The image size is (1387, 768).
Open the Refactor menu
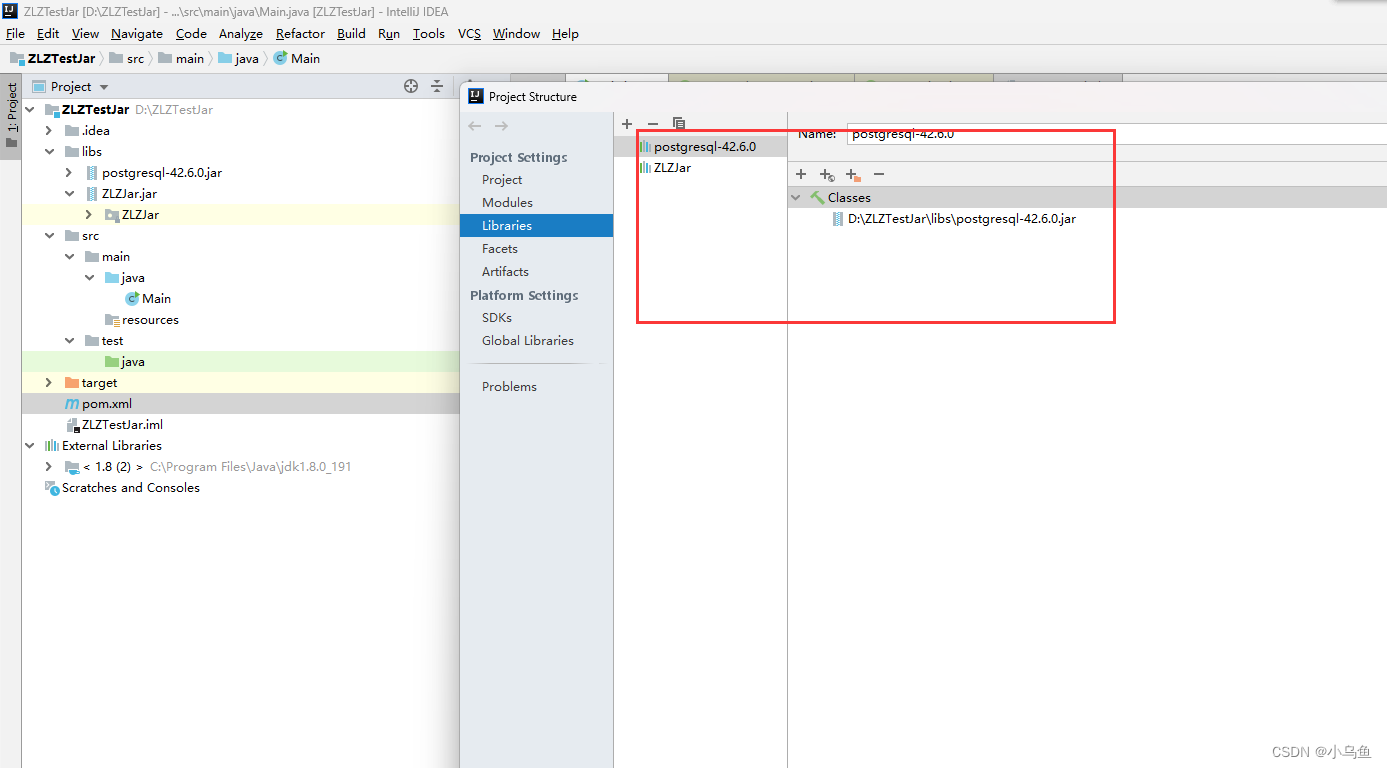coord(301,33)
